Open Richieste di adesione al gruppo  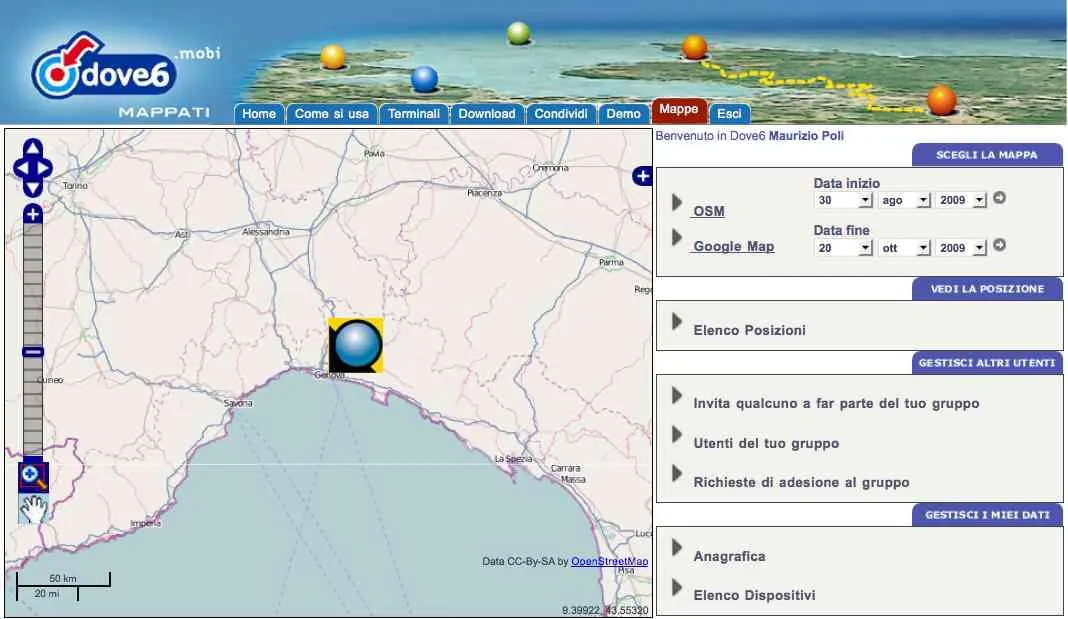click(801, 483)
